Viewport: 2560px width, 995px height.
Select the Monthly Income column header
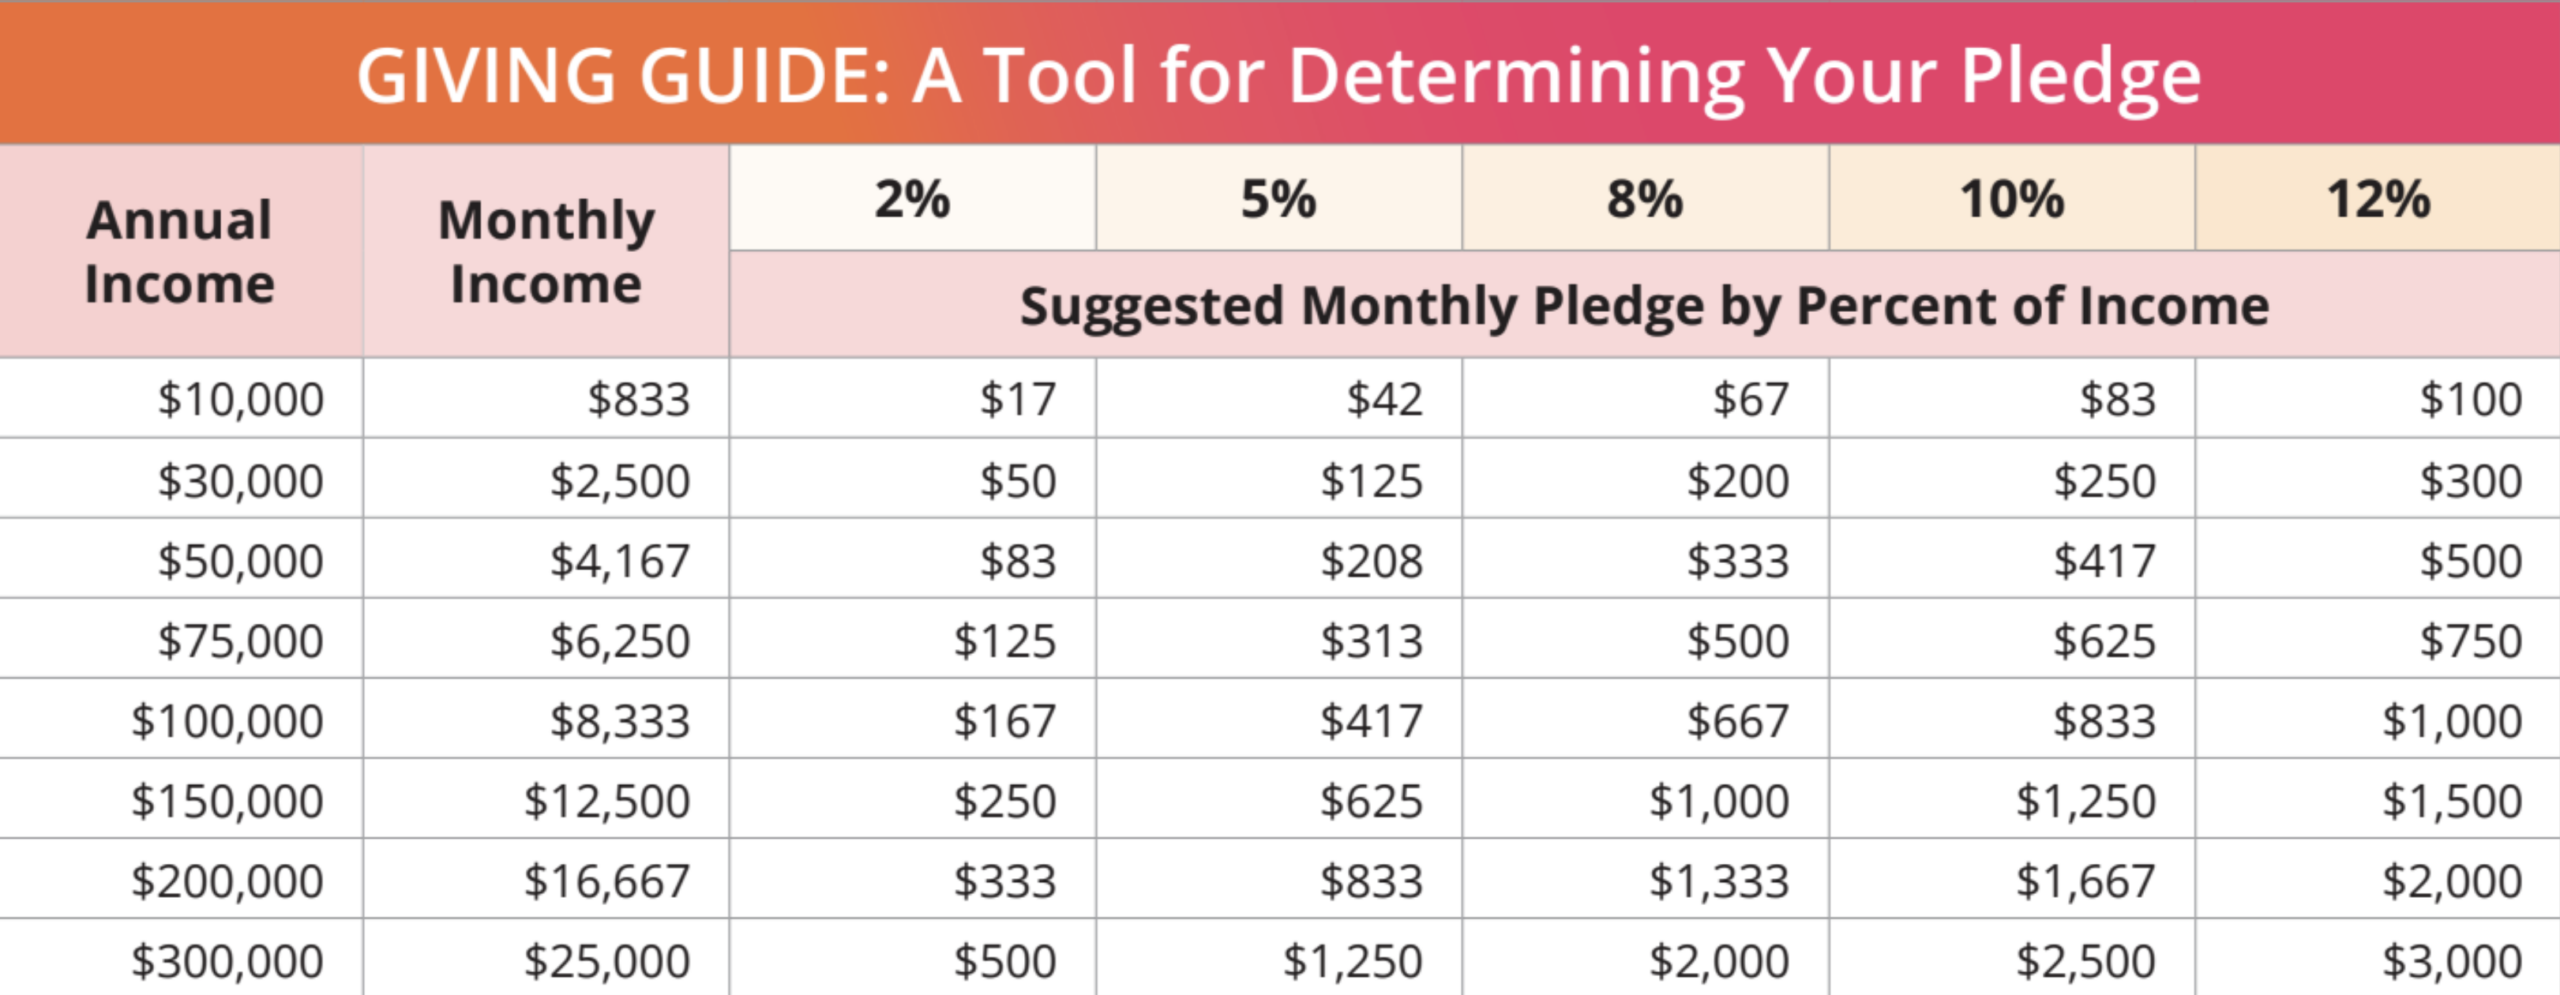click(546, 252)
